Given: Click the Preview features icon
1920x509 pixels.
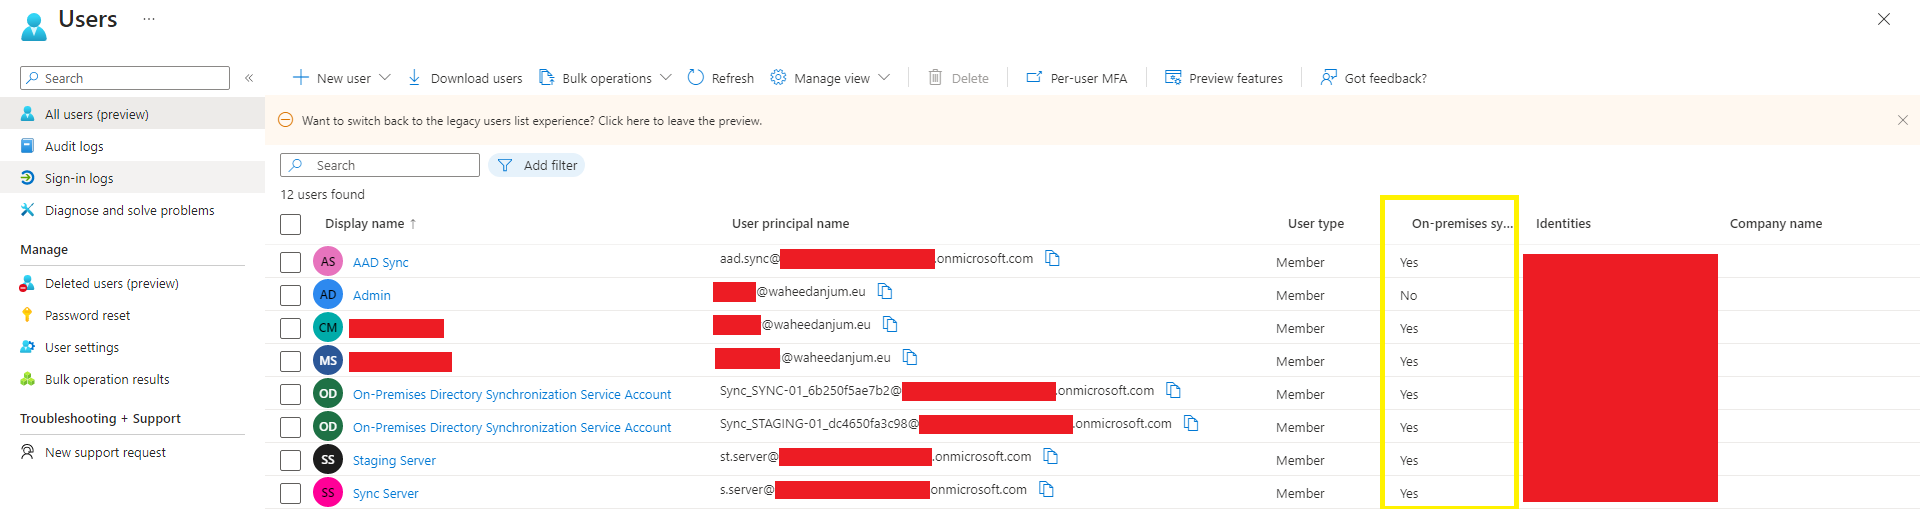Looking at the screenshot, I should coord(1173,77).
